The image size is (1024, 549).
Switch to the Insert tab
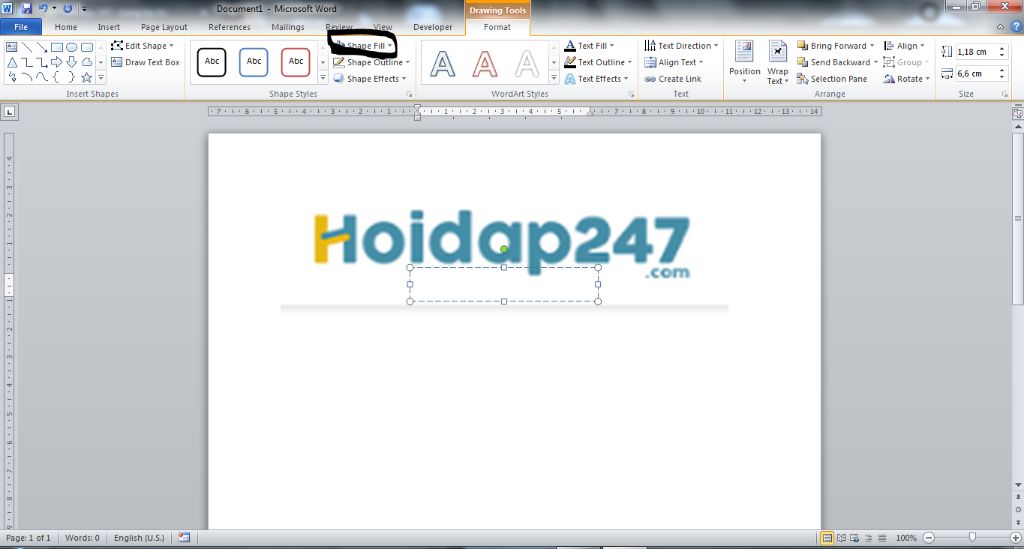click(108, 27)
